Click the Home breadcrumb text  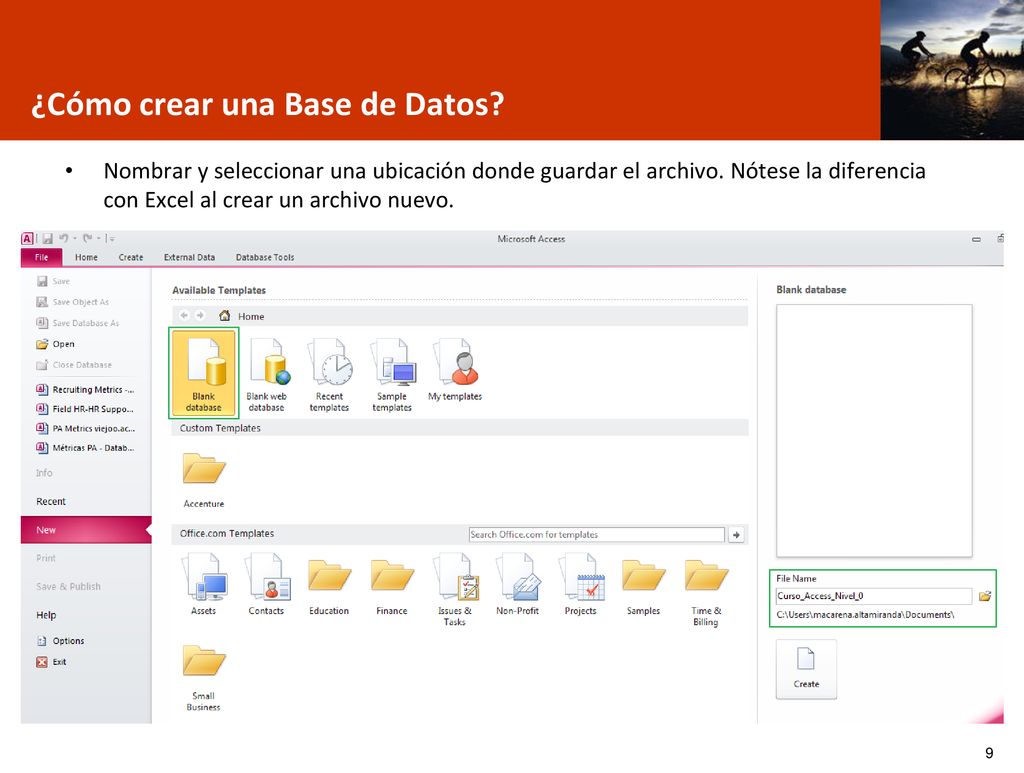251,317
